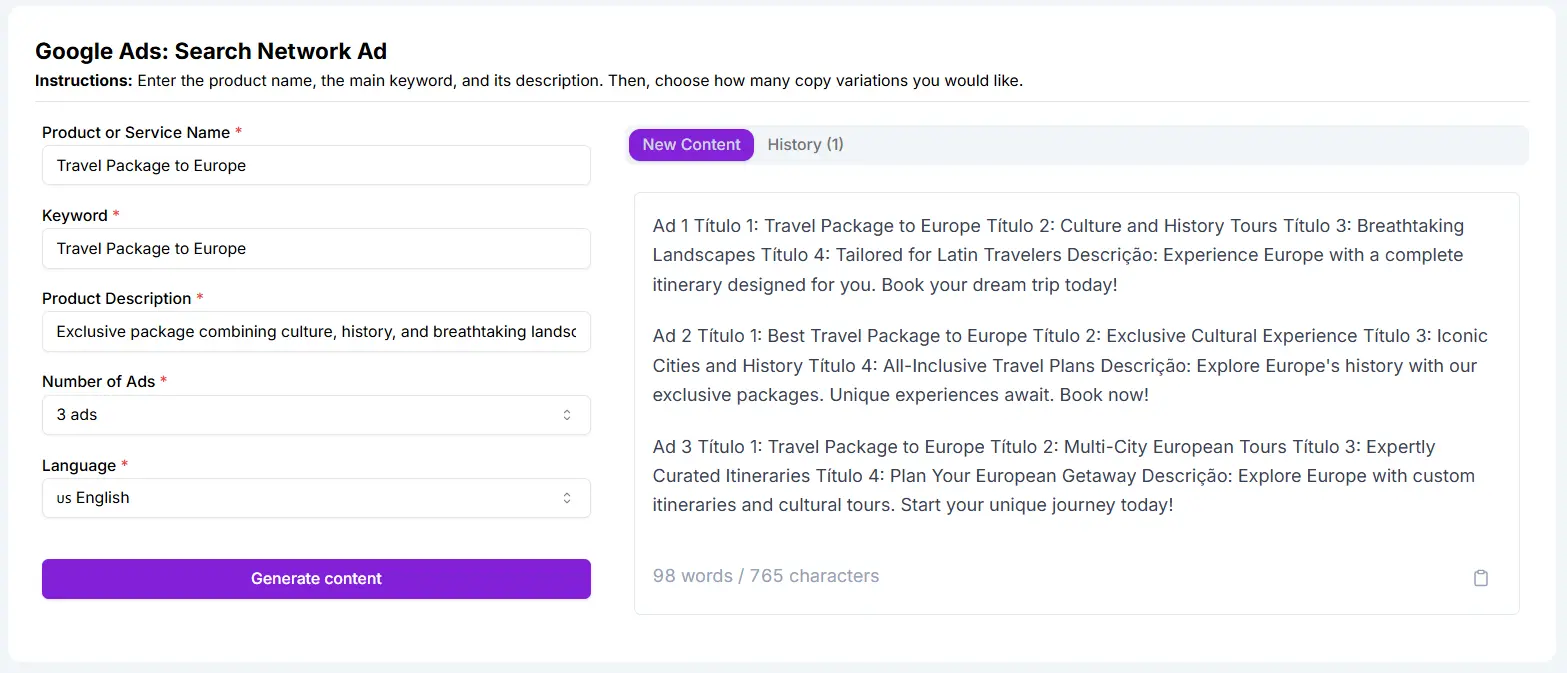
Task: Click the '98 words / 765 characters' counter
Action: pos(766,576)
